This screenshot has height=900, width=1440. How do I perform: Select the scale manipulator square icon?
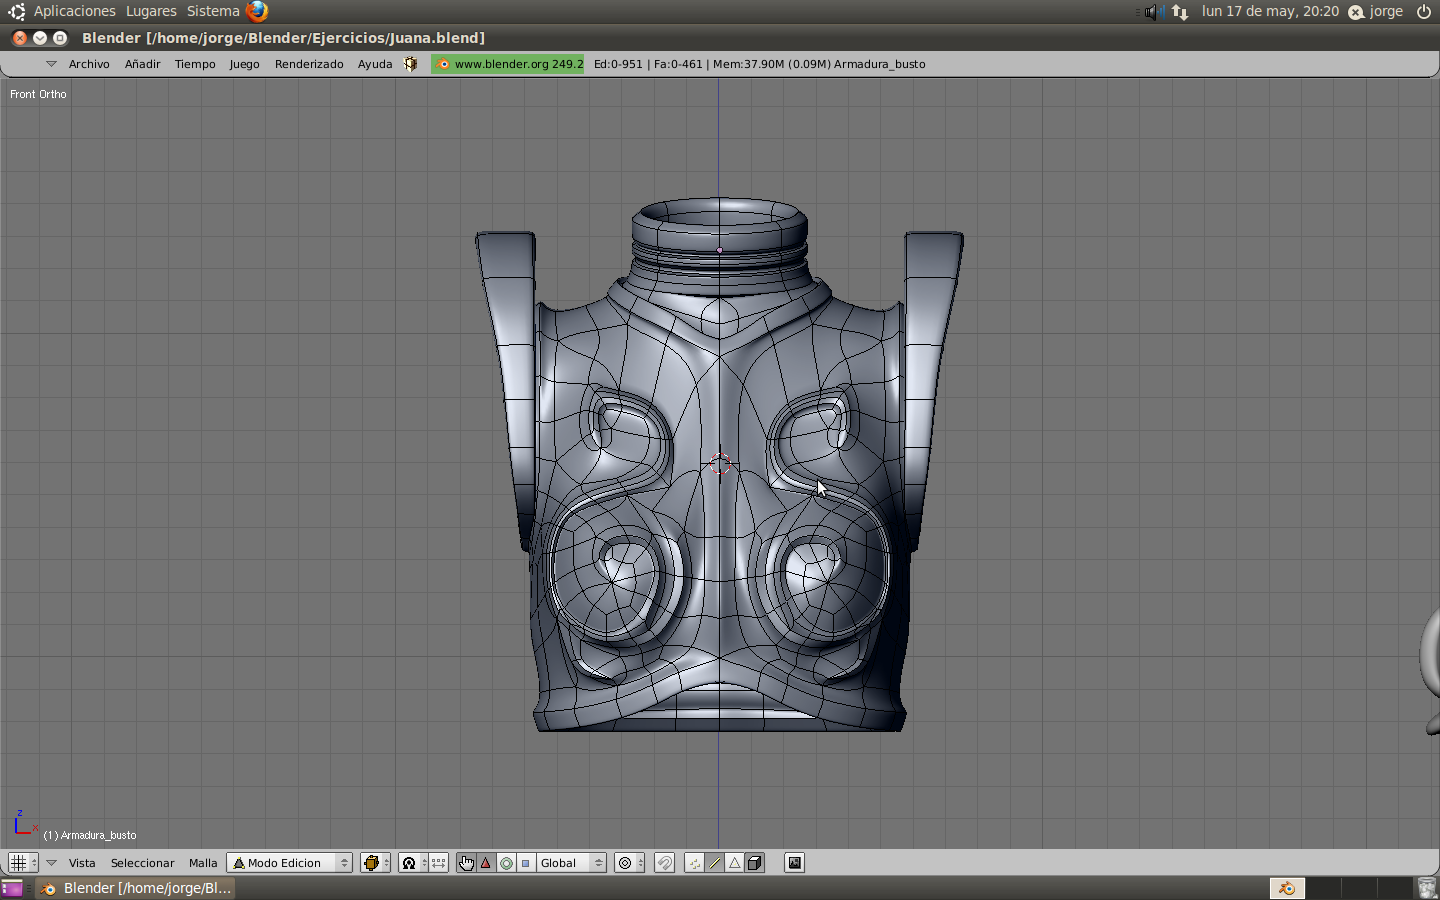tap(525, 863)
